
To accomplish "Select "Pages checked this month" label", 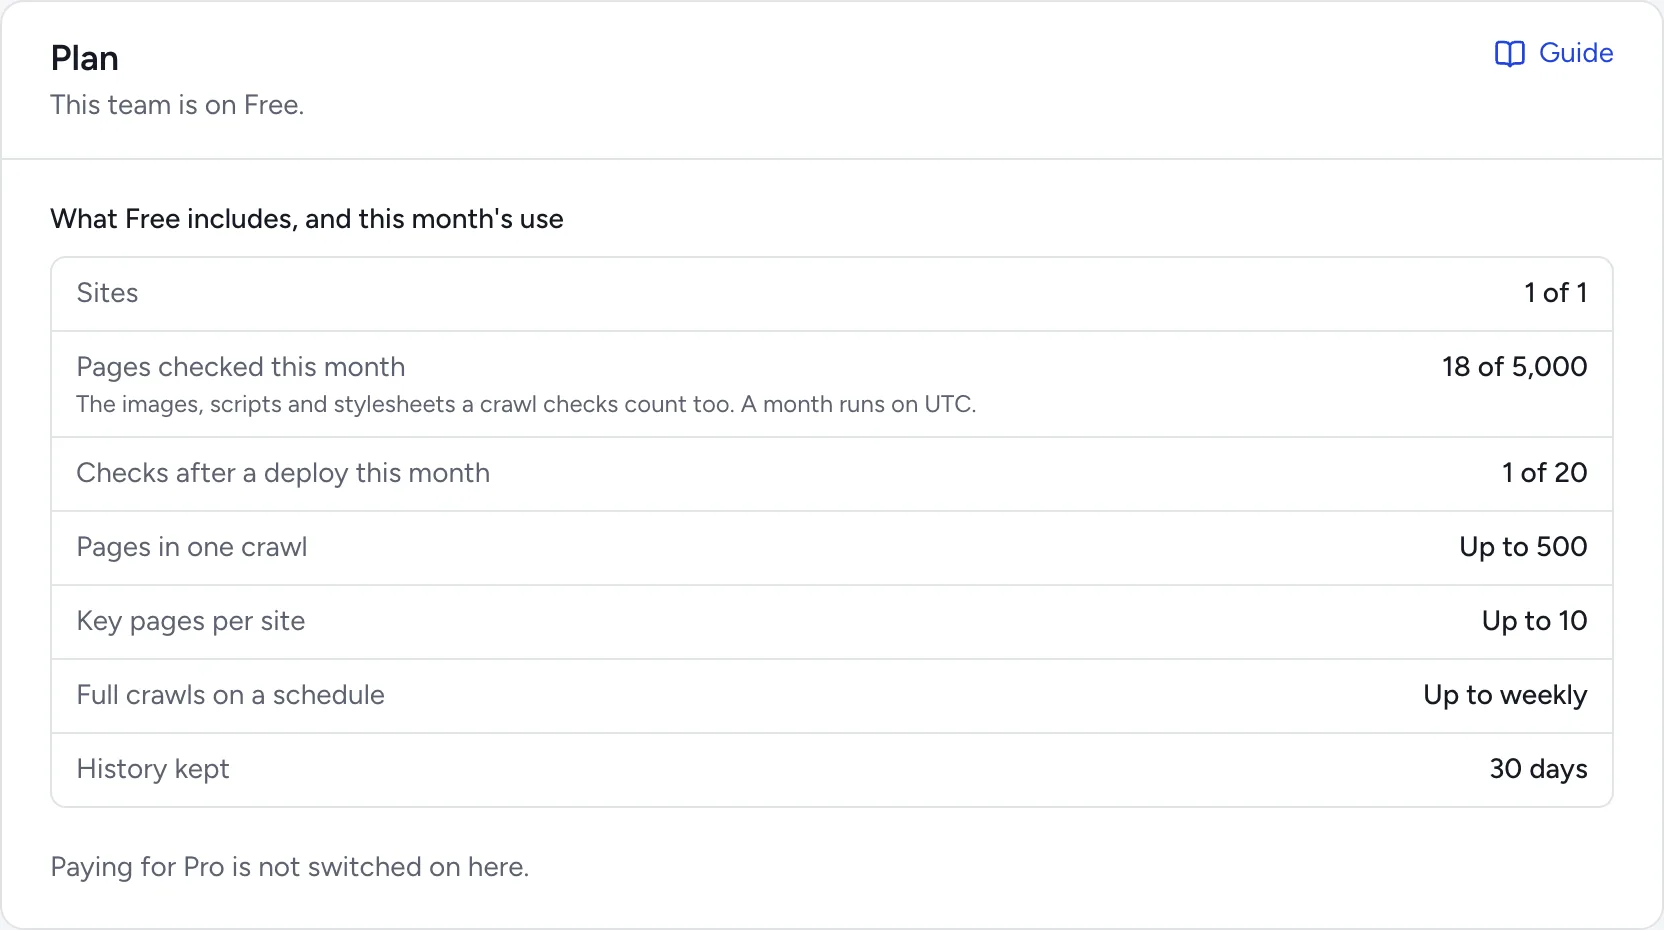I will click(241, 367).
